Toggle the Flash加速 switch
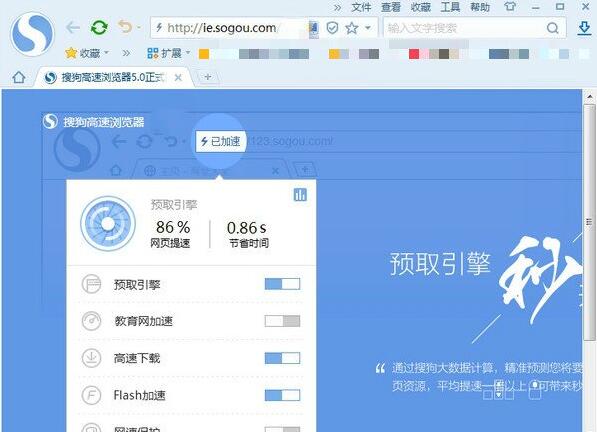597x432 pixels. pos(282,395)
